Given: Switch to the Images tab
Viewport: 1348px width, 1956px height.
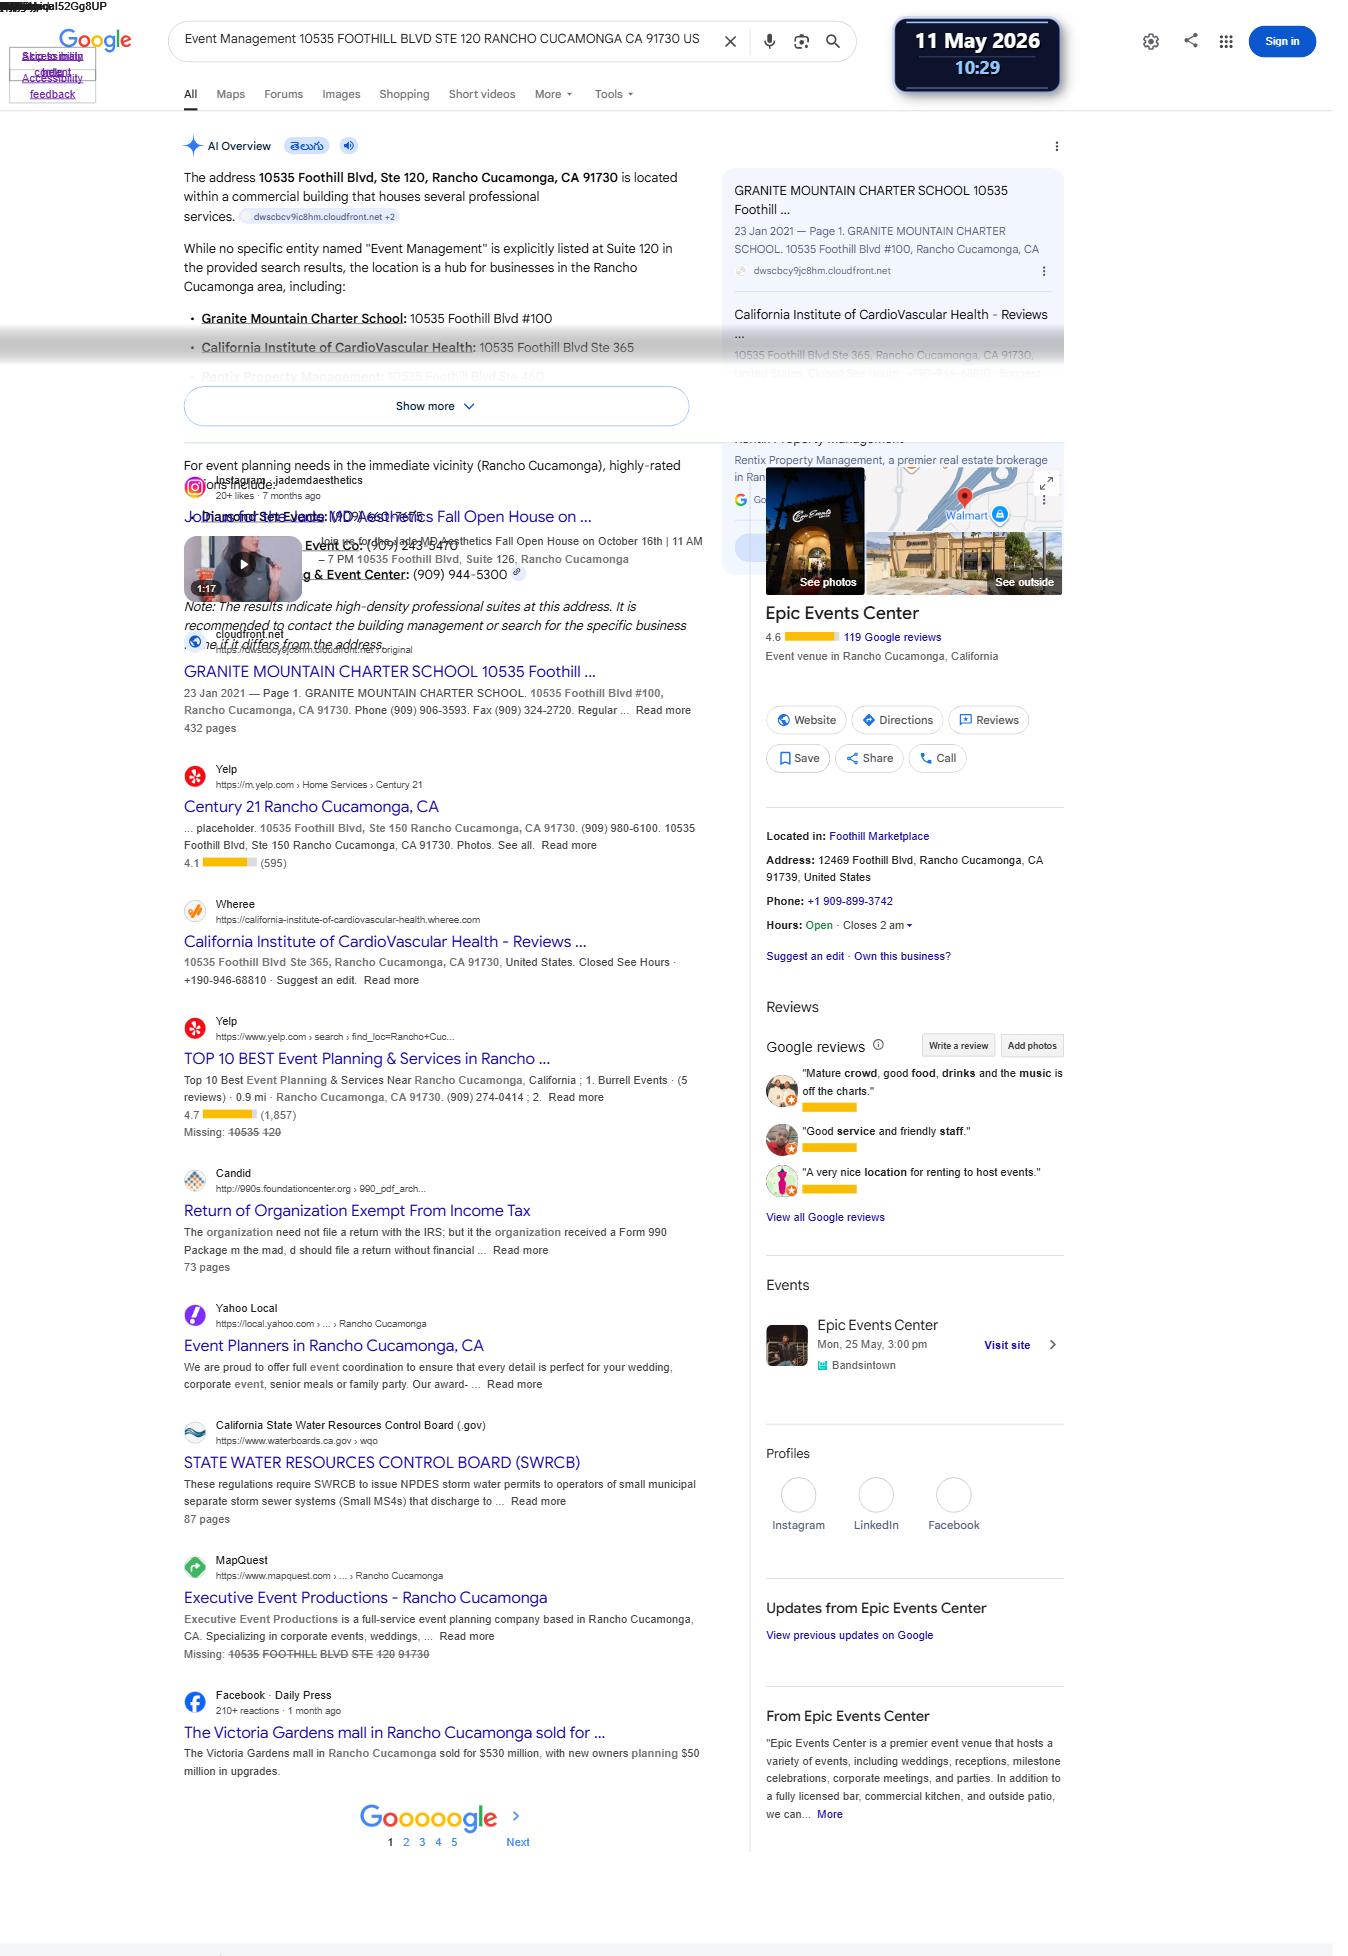Looking at the screenshot, I should 341,94.
